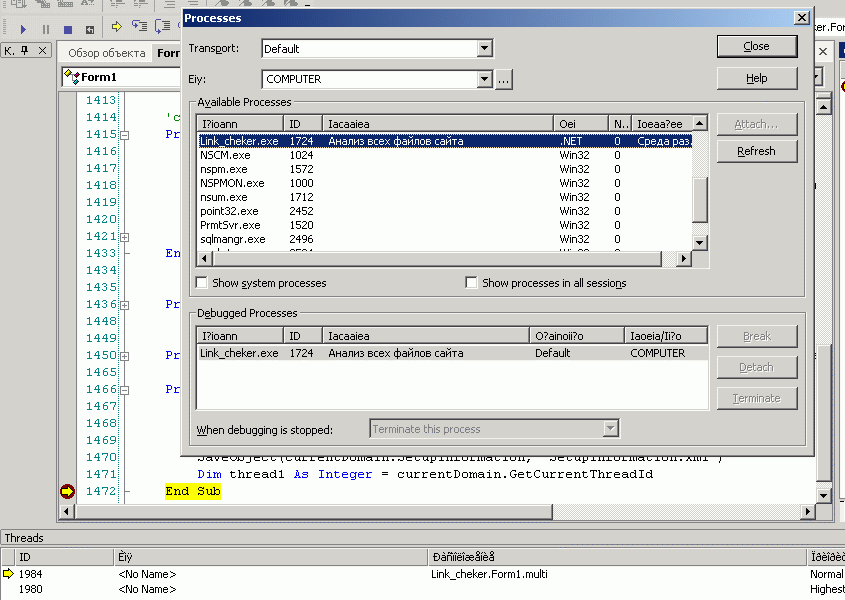This screenshot has height=600, width=845.
Task: Click the Continue (play) debug toolbar icon
Action: [x=23, y=29]
